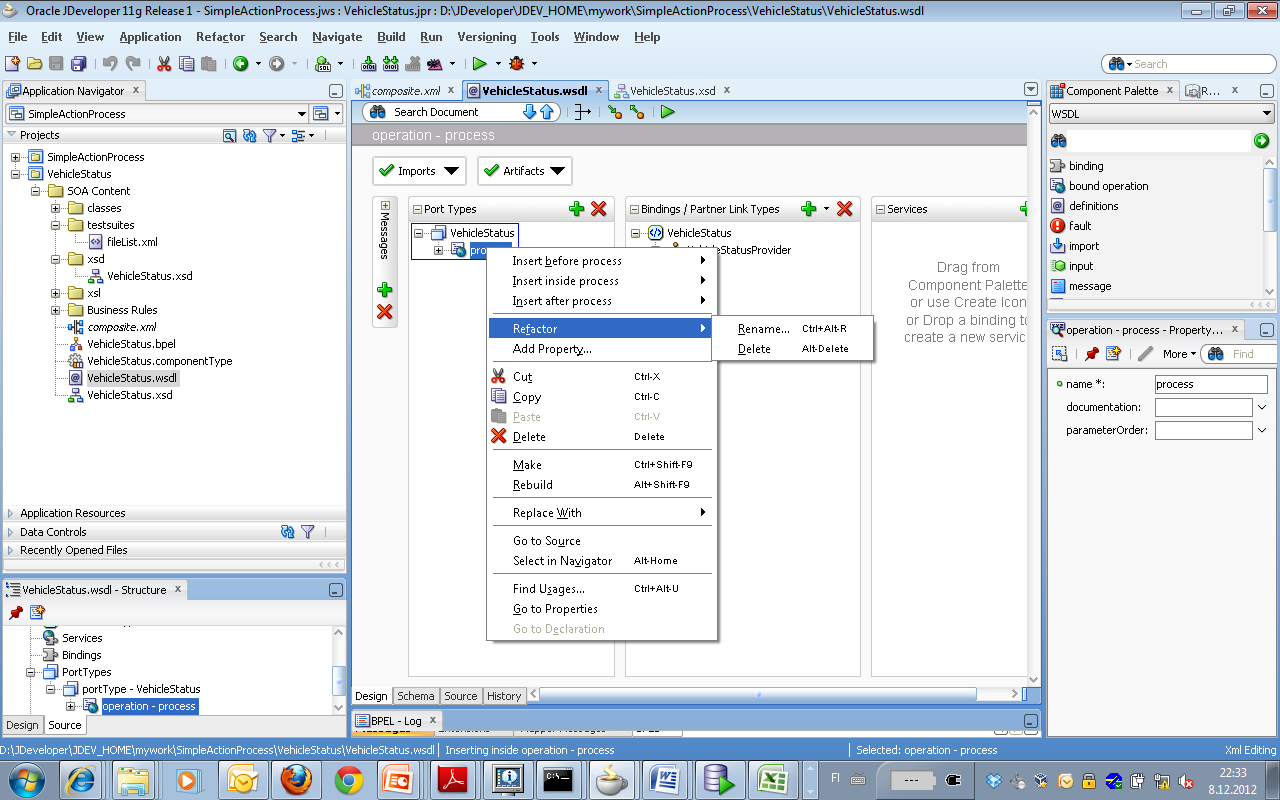Click the Search Document down arrow
The width and height of the screenshot is (1280, 800).
coord(530,112)
